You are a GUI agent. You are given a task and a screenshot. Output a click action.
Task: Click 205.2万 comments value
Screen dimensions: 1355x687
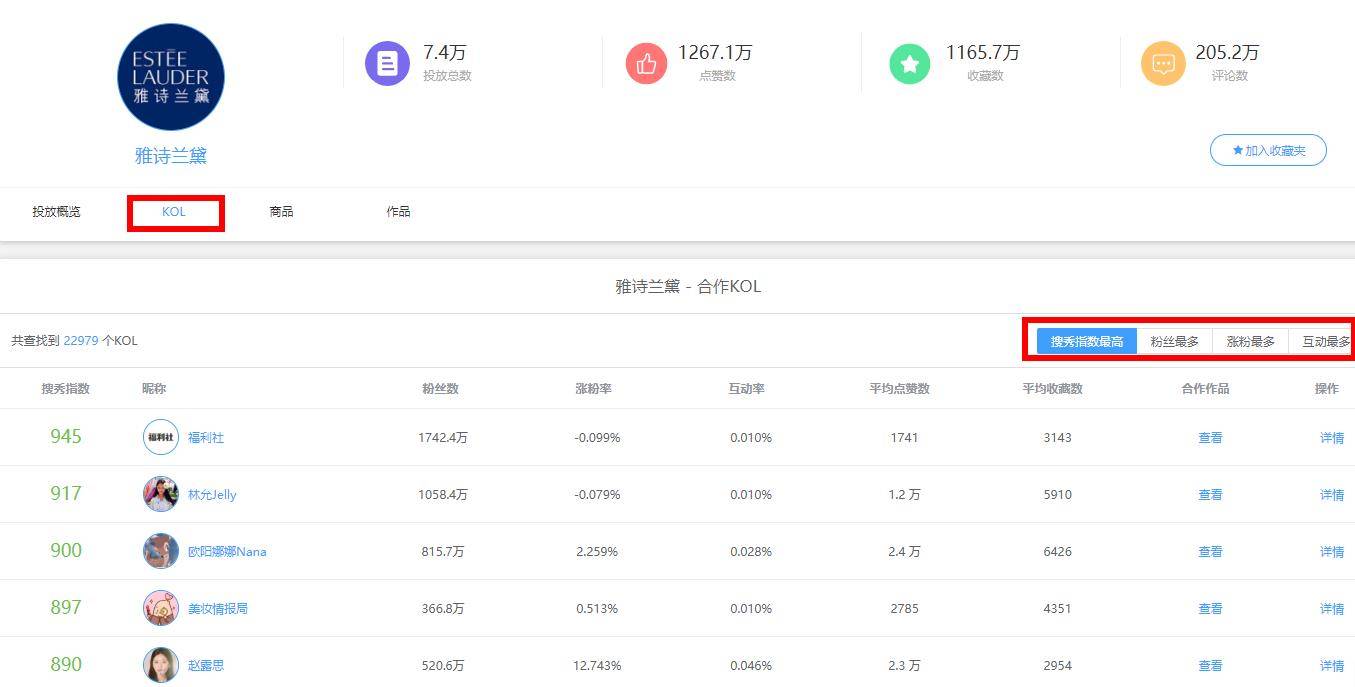click(x=1228, y=53)
